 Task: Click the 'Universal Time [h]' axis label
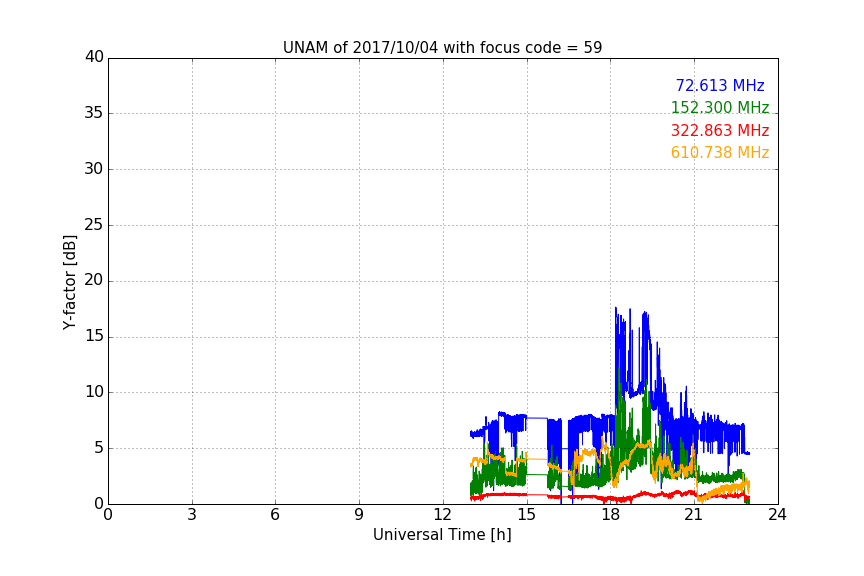442,535
